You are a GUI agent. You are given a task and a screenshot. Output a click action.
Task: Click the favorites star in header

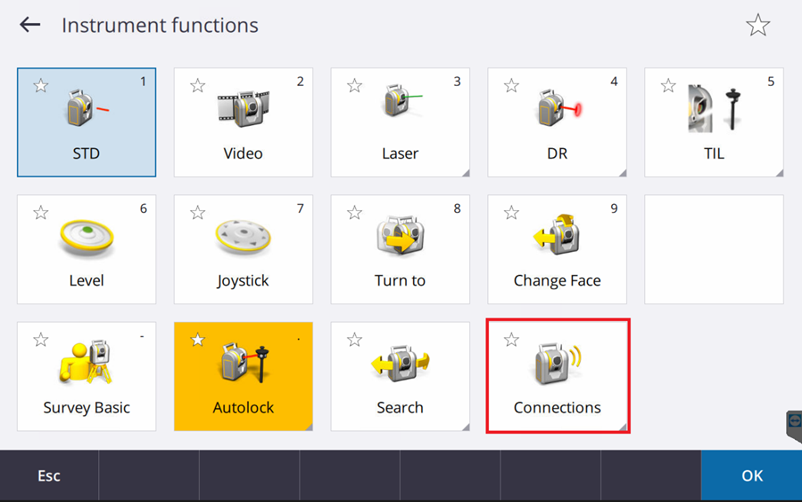tap(758, 25)
